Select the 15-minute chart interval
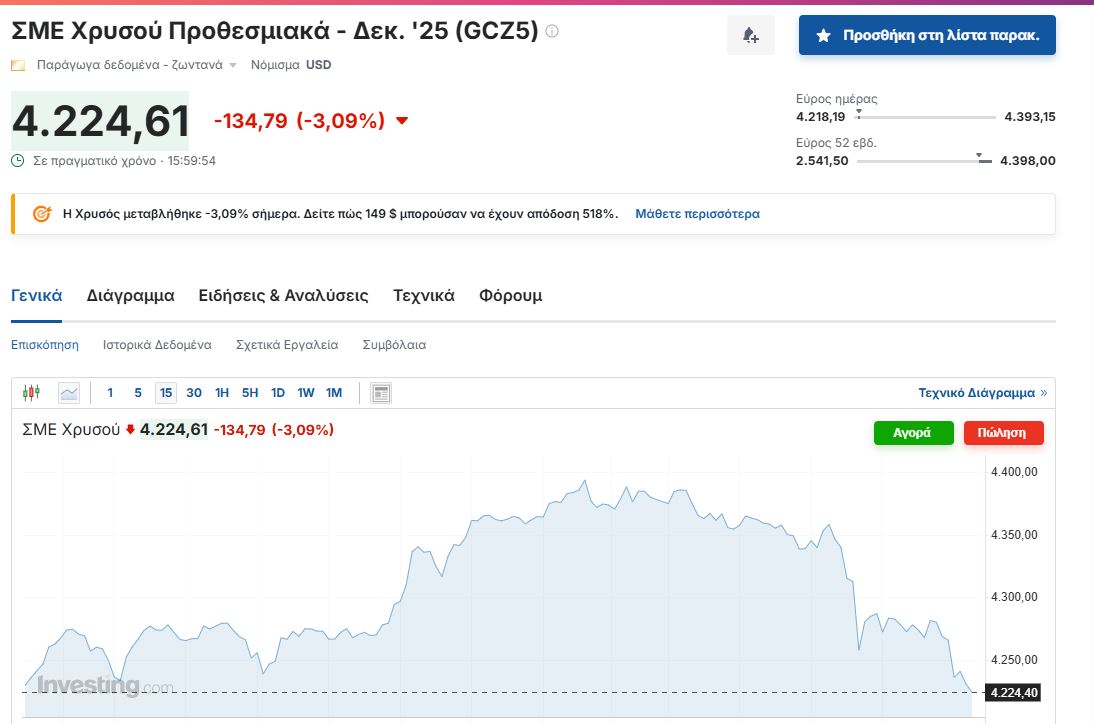1094x724 pixels. 166,393
